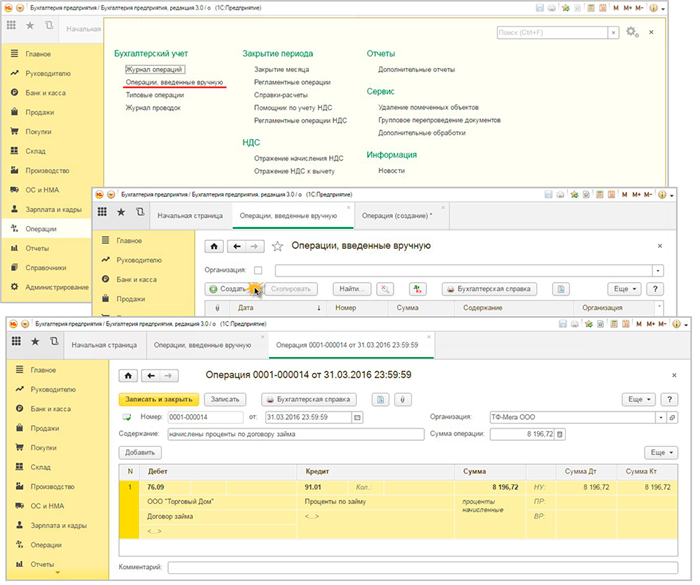
Task: Click cancel search icon beside Найти
Action: pos(385,289)
